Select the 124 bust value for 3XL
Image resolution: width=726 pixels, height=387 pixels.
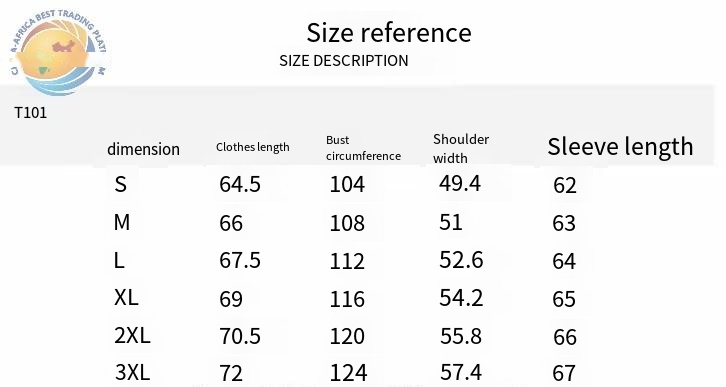[x=348, y=373]
